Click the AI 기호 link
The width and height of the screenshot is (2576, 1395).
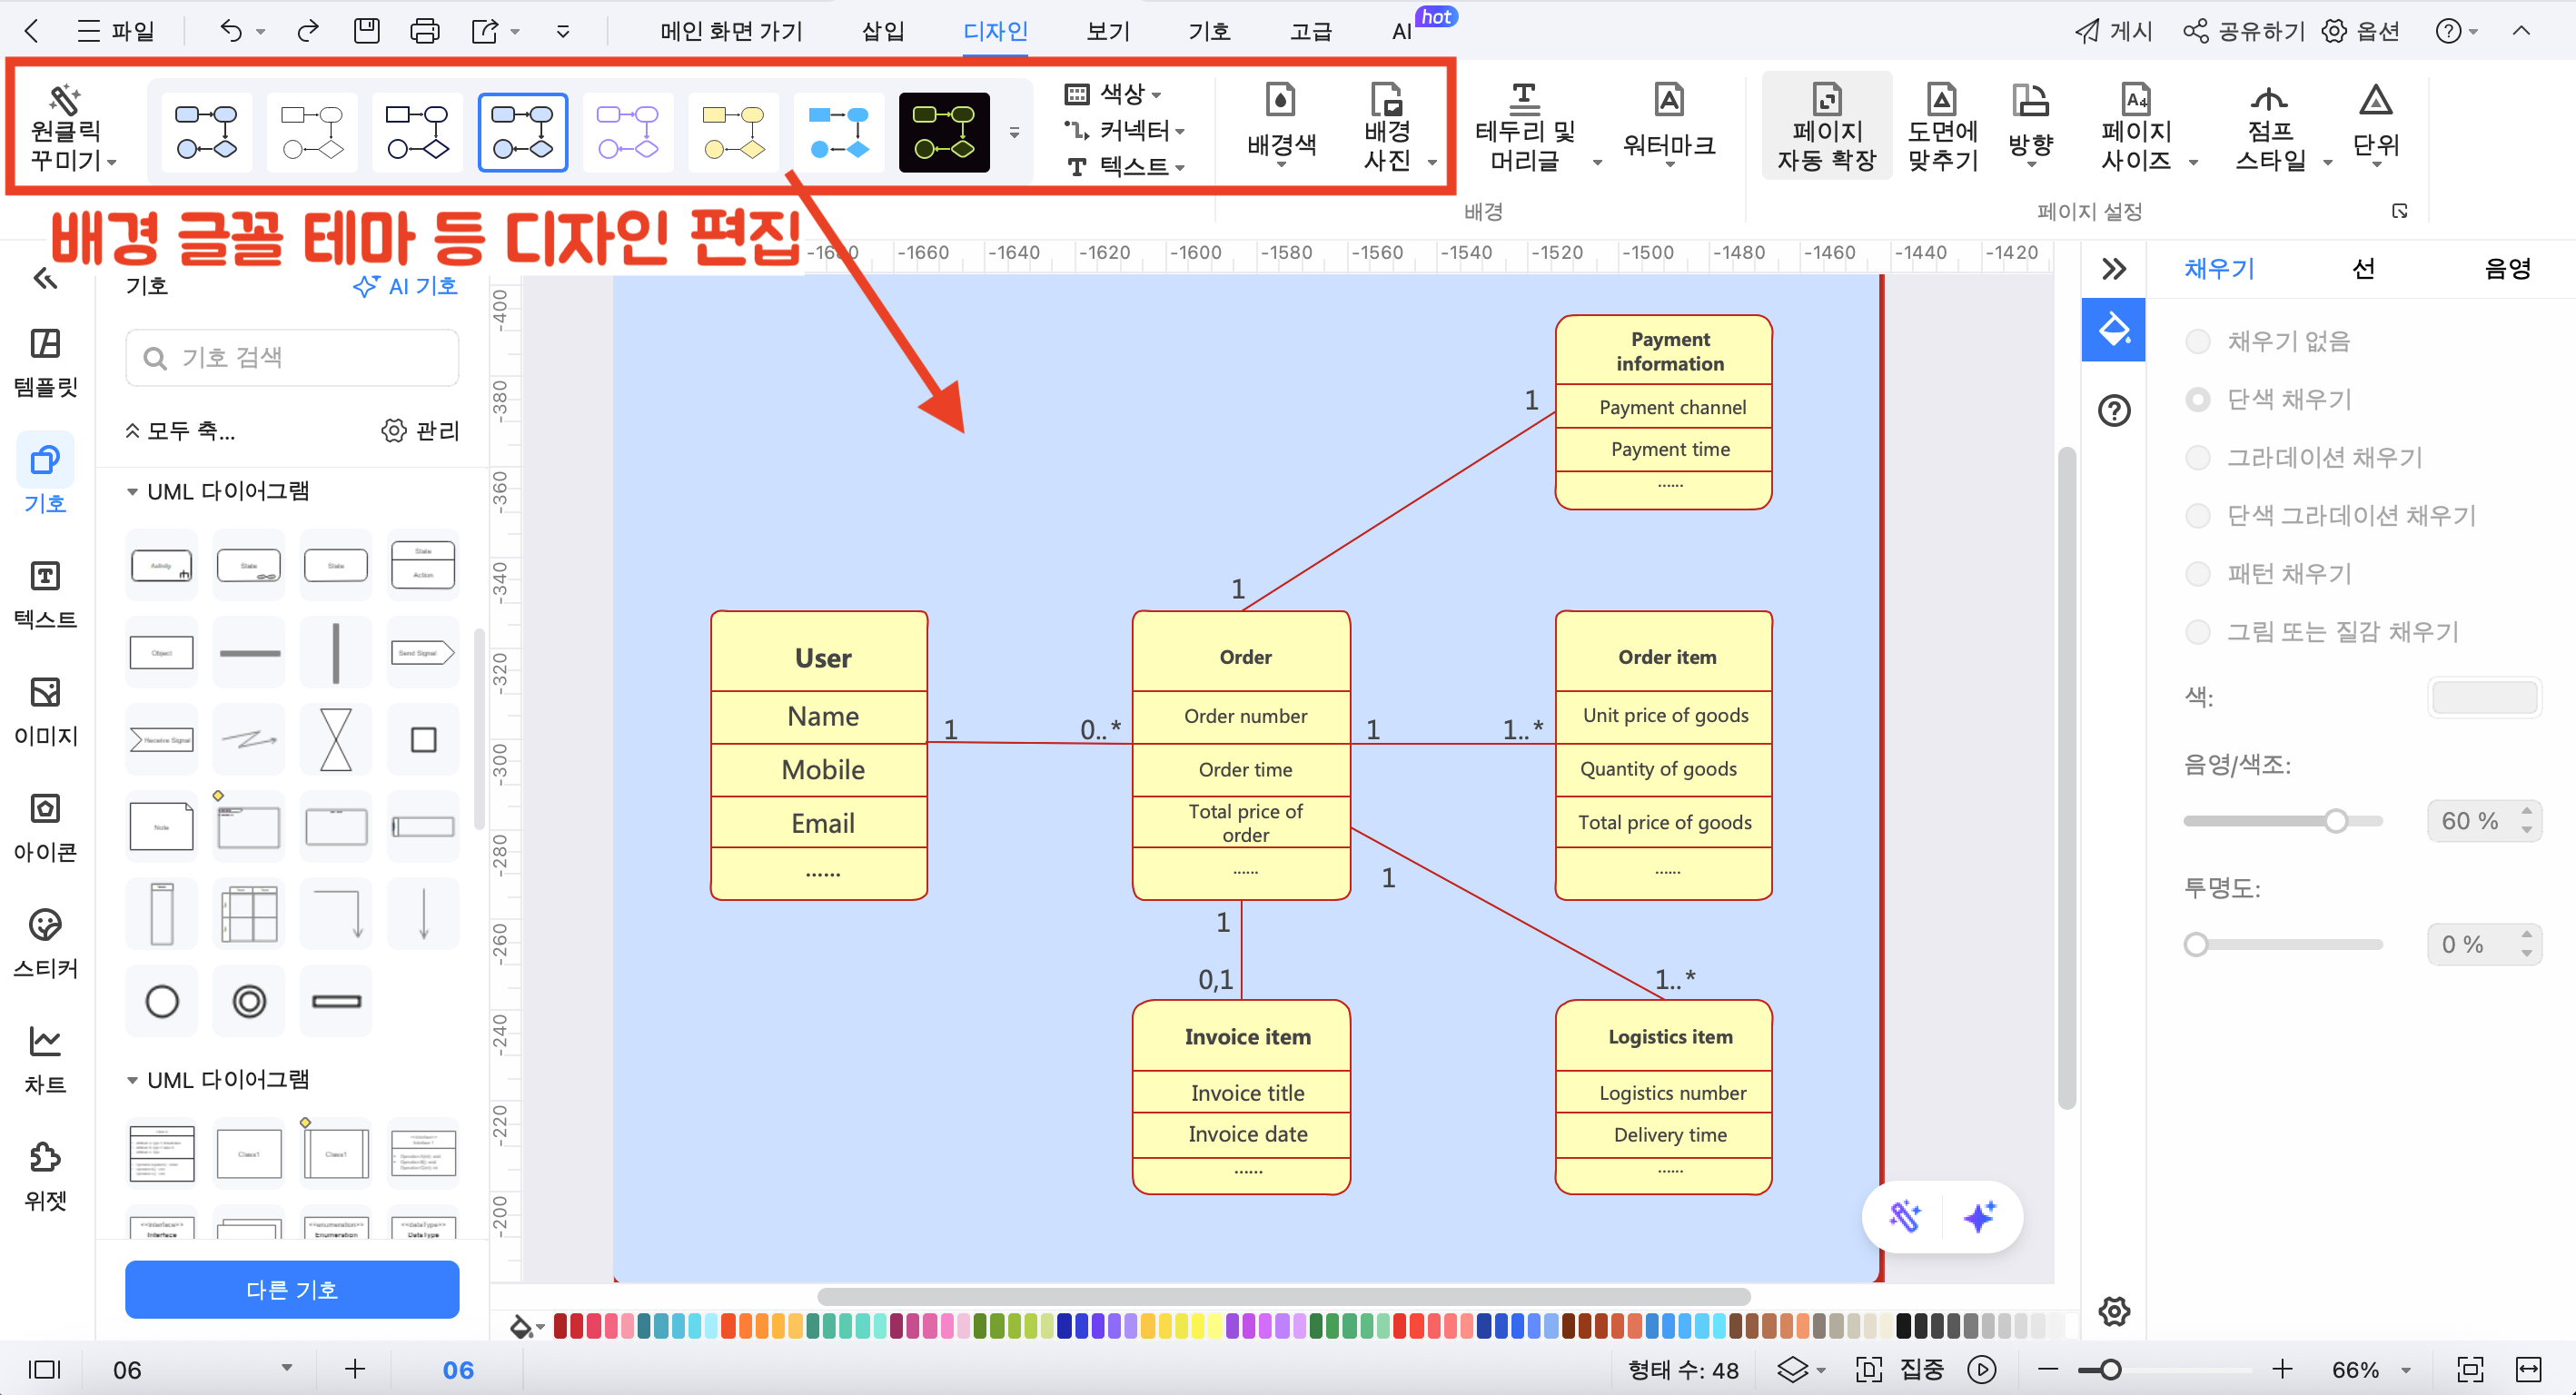[x=405, y=287]
